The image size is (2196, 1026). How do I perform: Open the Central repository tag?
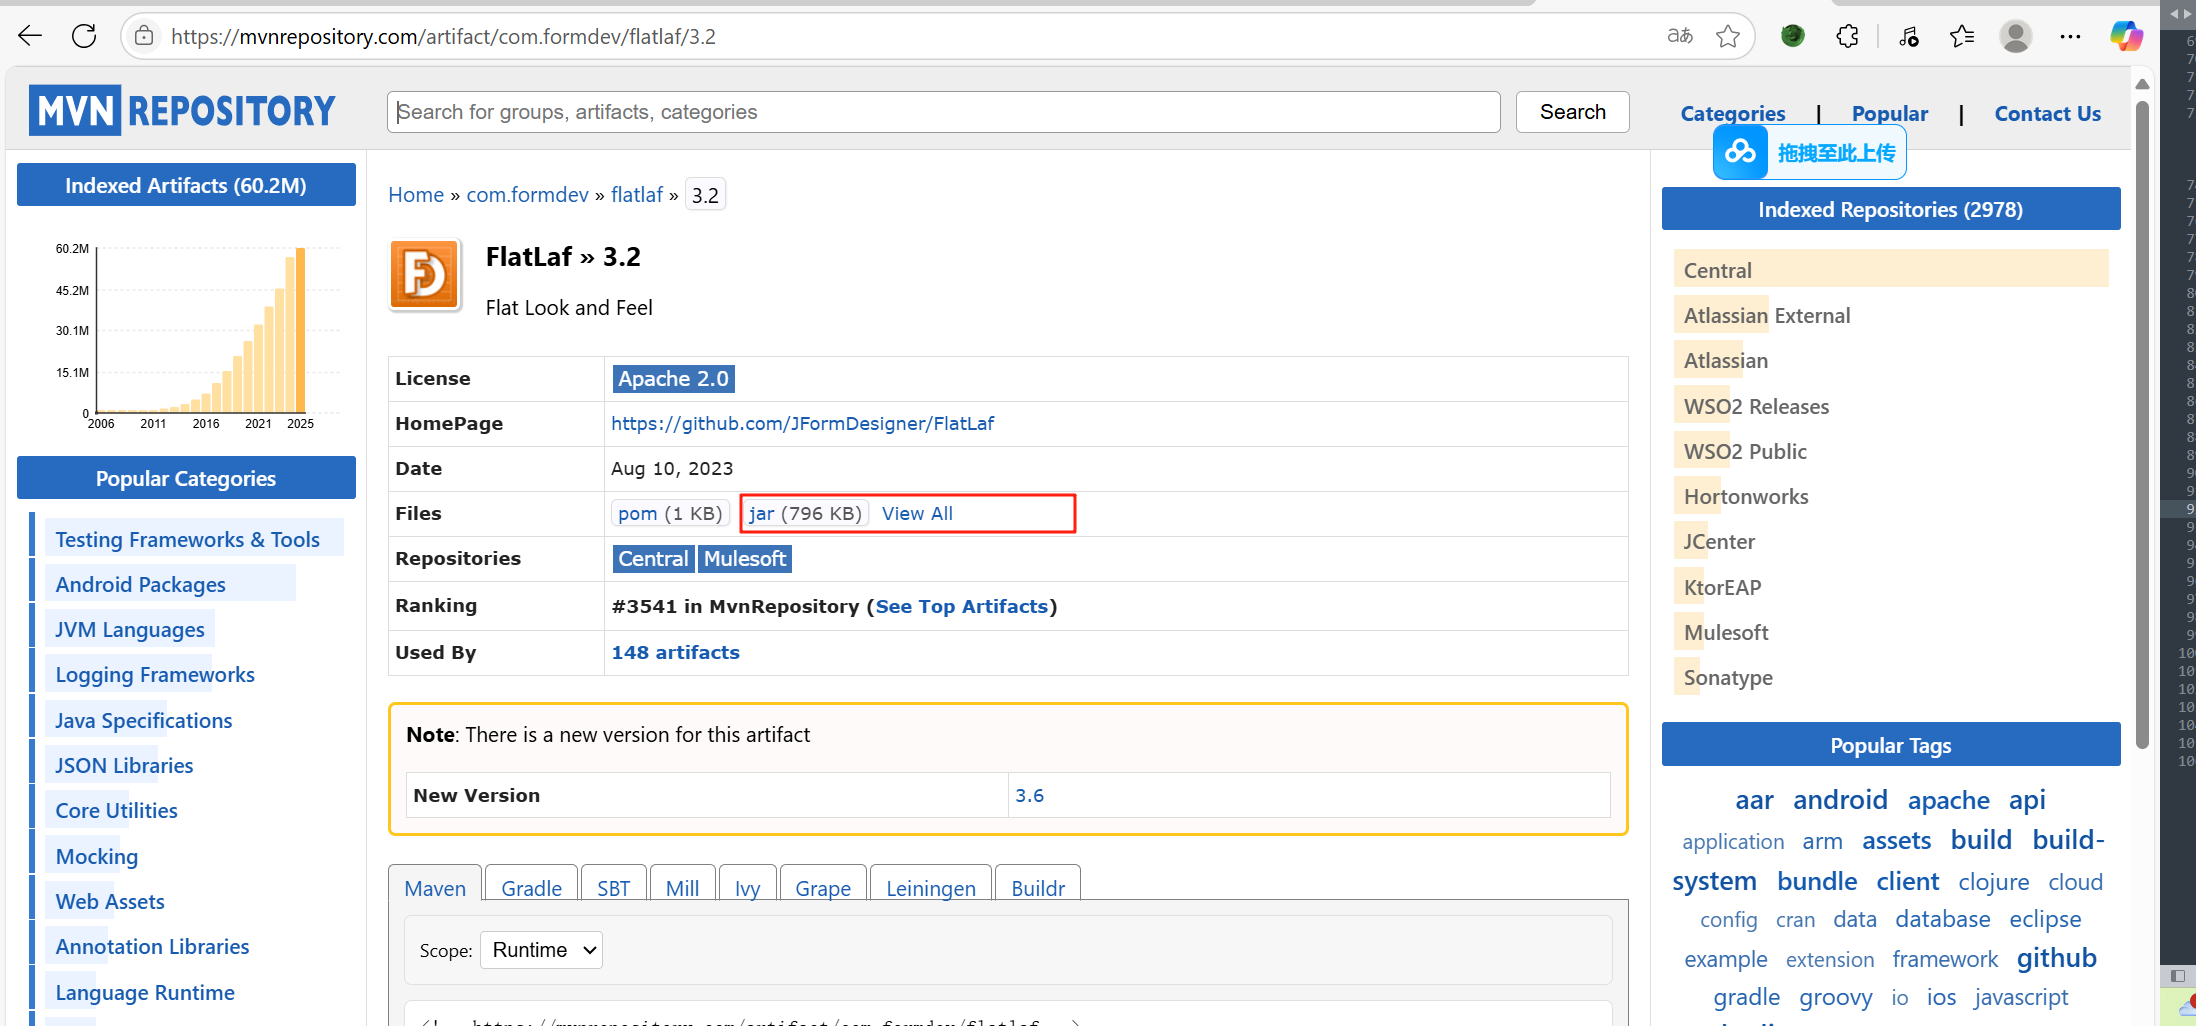pyautogui.click(x=653, y=559)
